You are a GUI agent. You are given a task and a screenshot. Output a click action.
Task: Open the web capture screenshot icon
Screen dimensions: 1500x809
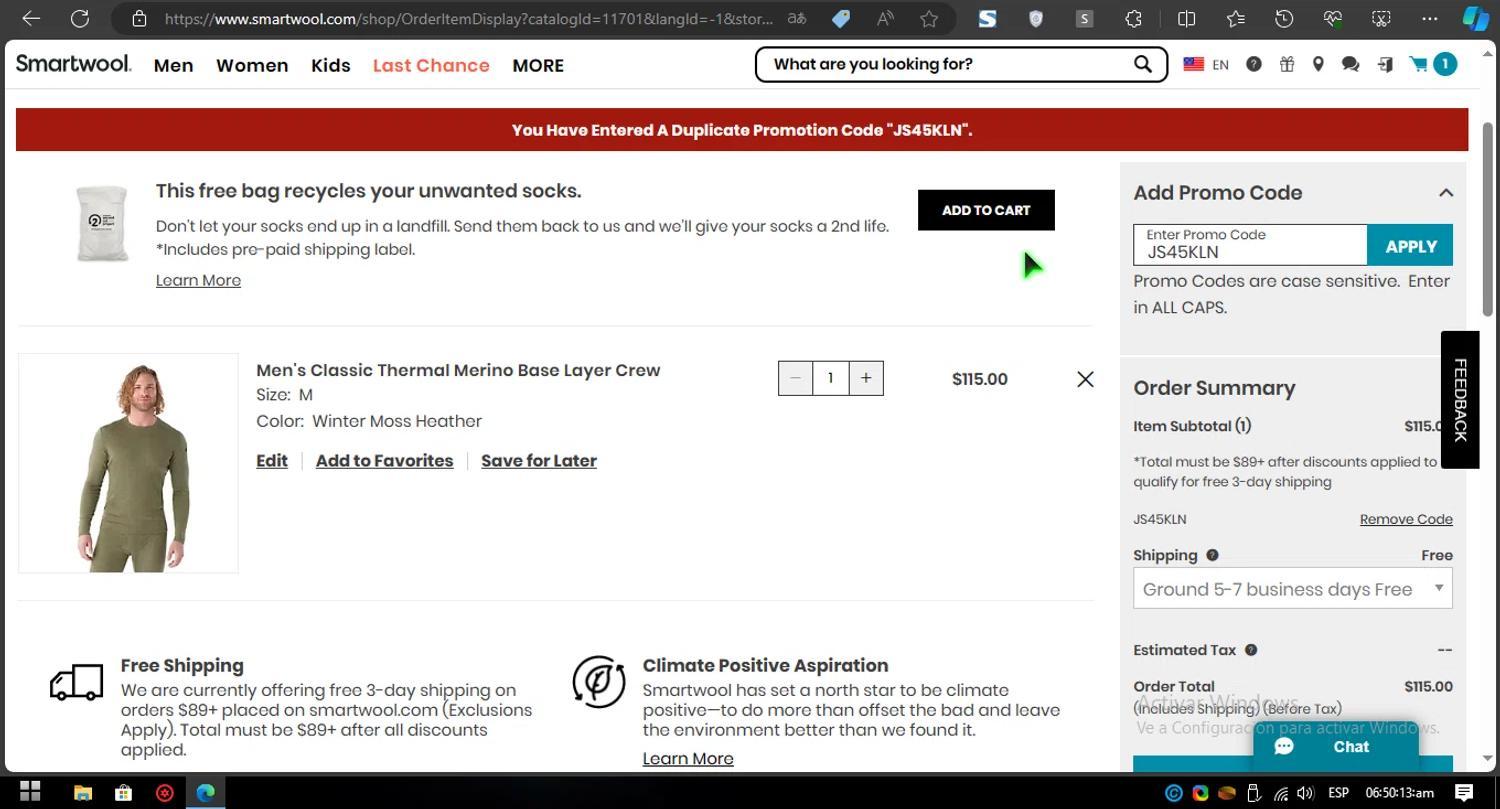coord(1381,18)
